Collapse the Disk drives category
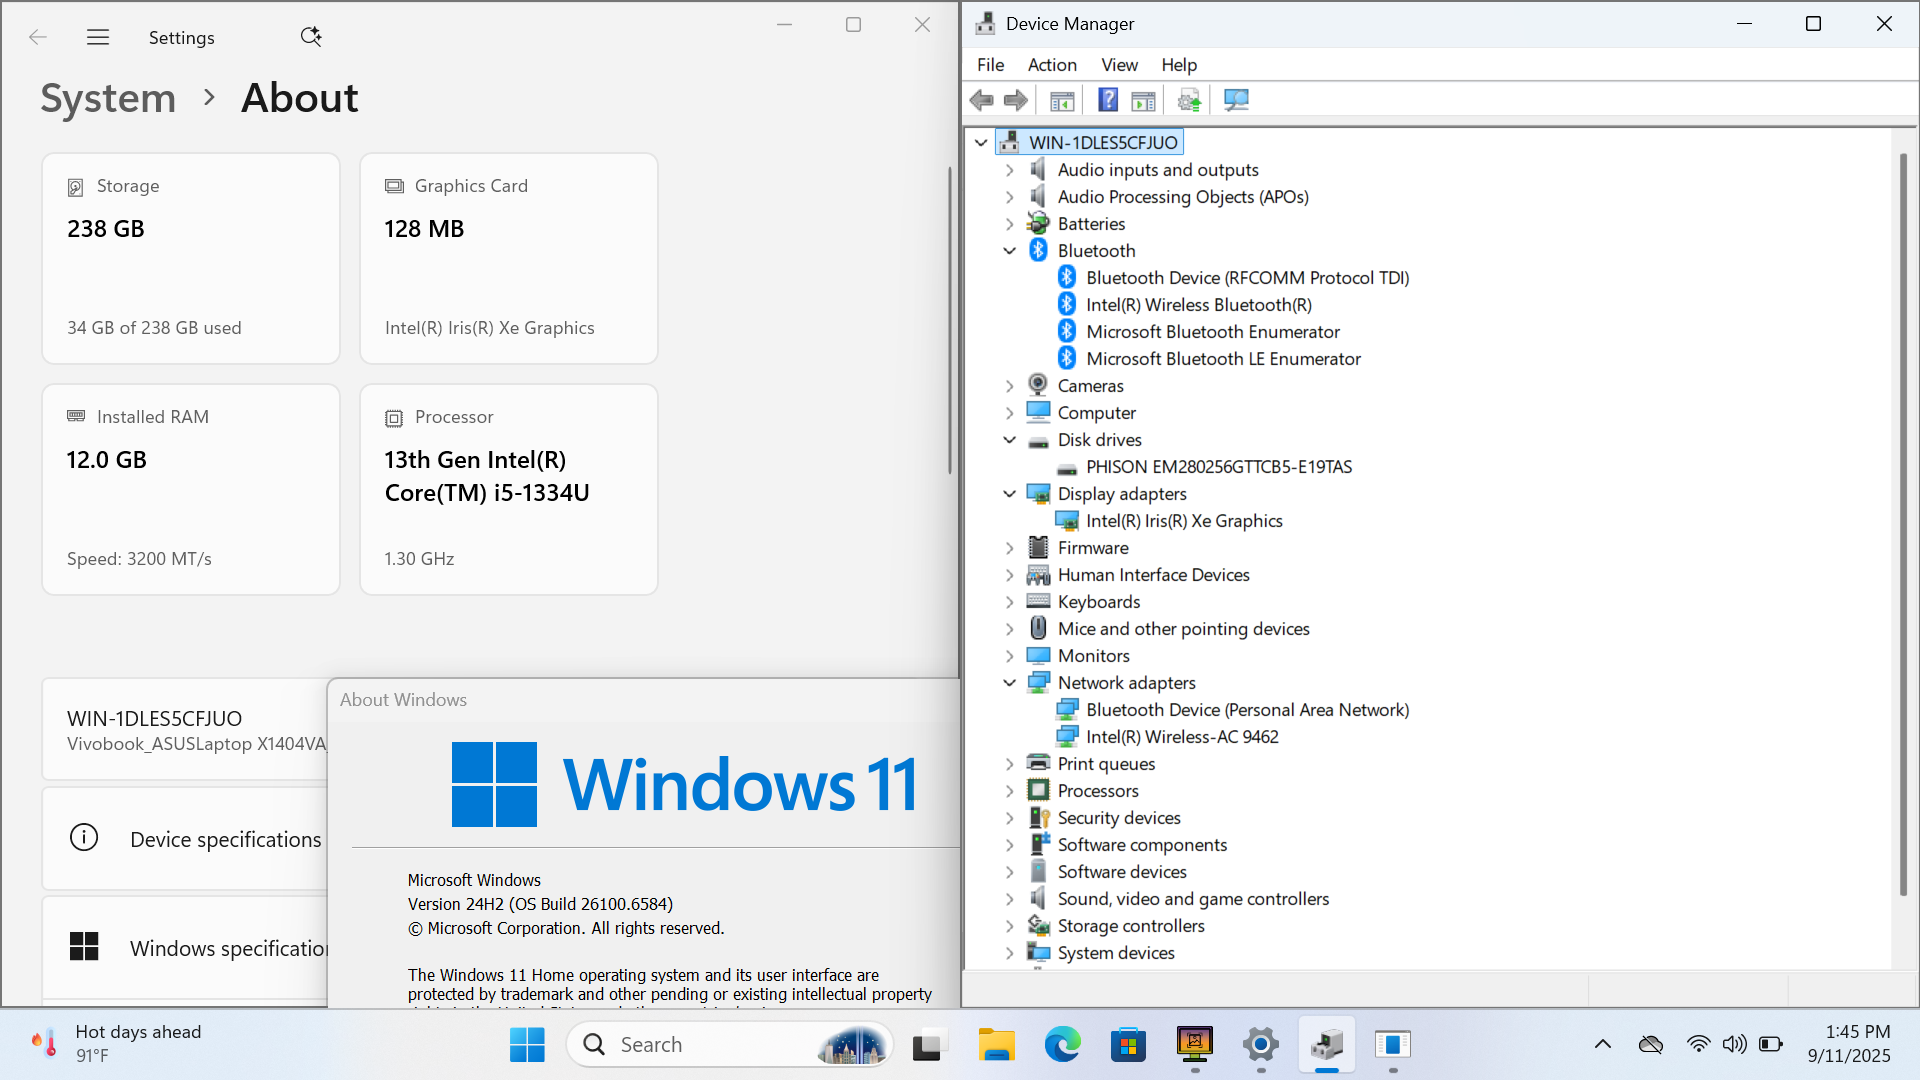This screenshot has height=1080, width=1920. [1009, 440]
